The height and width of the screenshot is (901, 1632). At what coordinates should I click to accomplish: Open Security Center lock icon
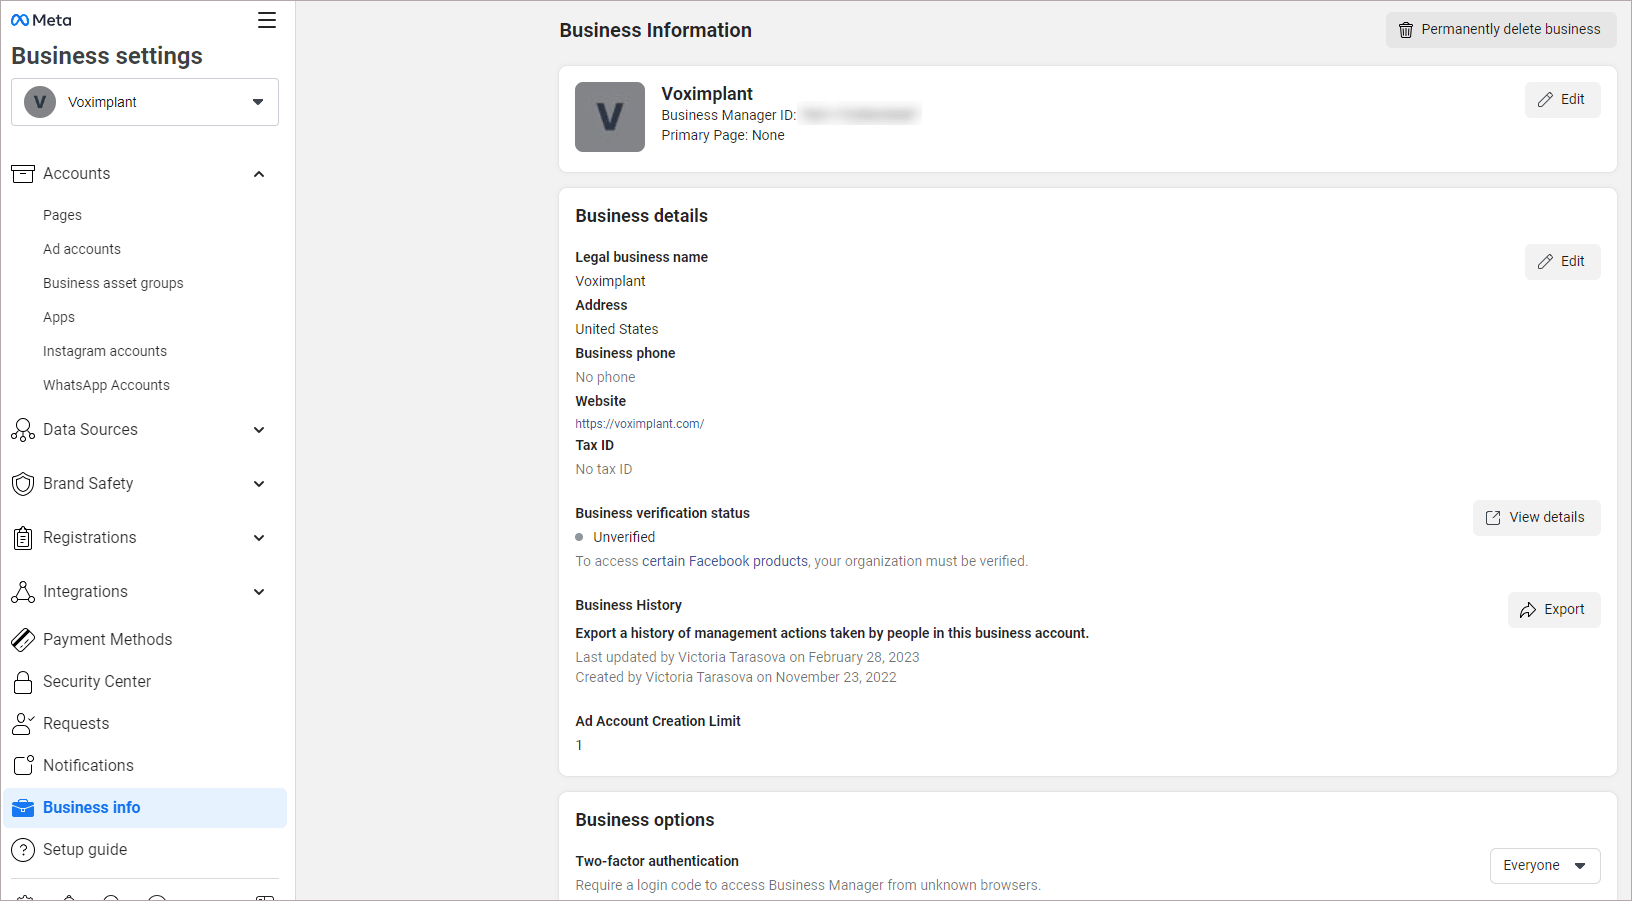[23, 682]
